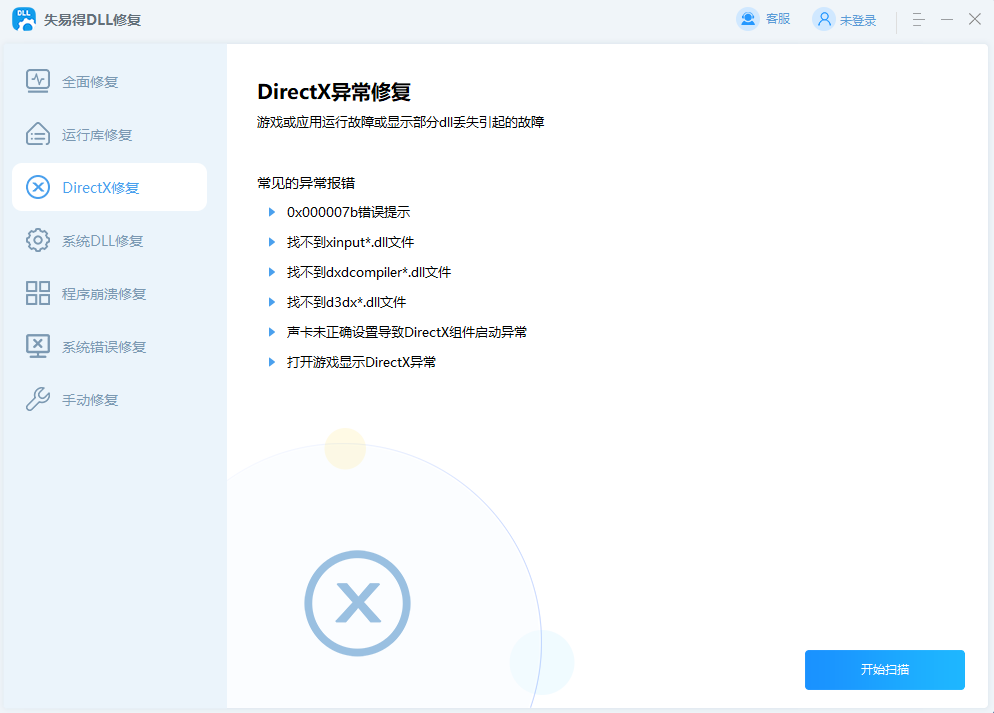994x713 pixels.
Task: Click the 运行库修复 icon in sidebar
Action: point(37,134)
